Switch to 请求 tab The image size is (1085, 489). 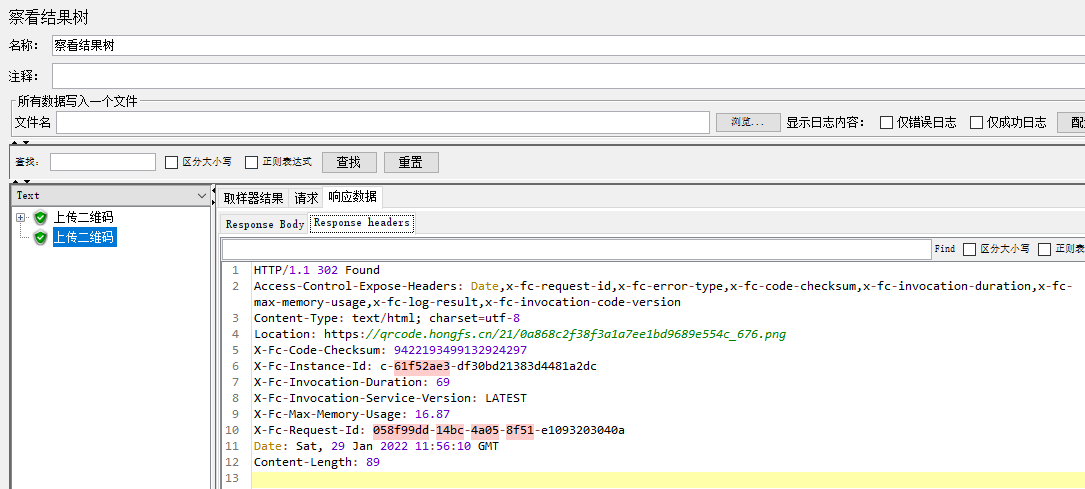[x=307, y=198]
